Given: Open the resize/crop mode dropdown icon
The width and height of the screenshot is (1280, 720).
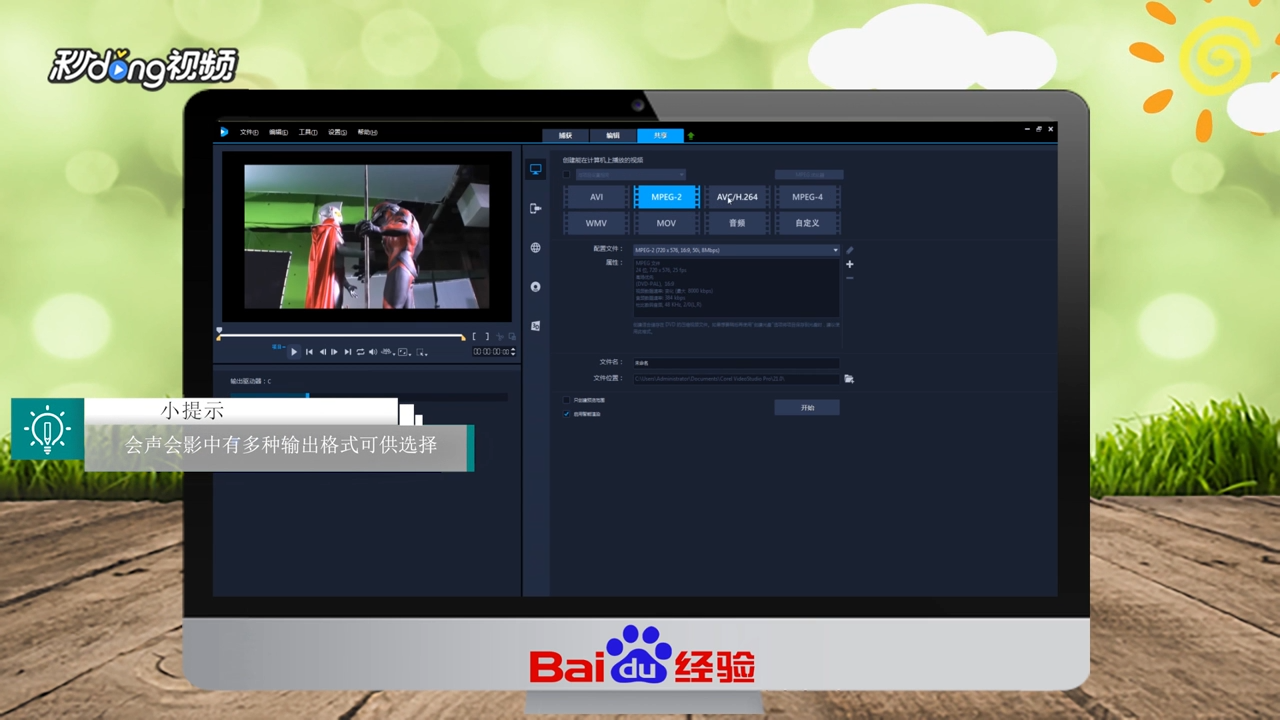Looking at the screenshot, I should pyautogui.click(x=422, y=352).
